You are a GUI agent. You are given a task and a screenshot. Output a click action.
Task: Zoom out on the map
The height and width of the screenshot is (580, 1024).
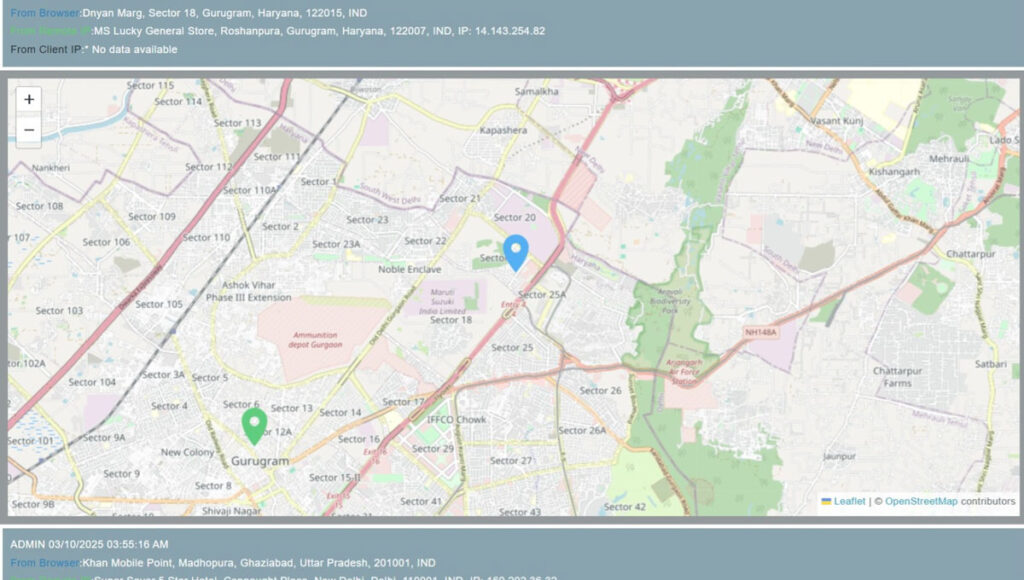(29, 130)
